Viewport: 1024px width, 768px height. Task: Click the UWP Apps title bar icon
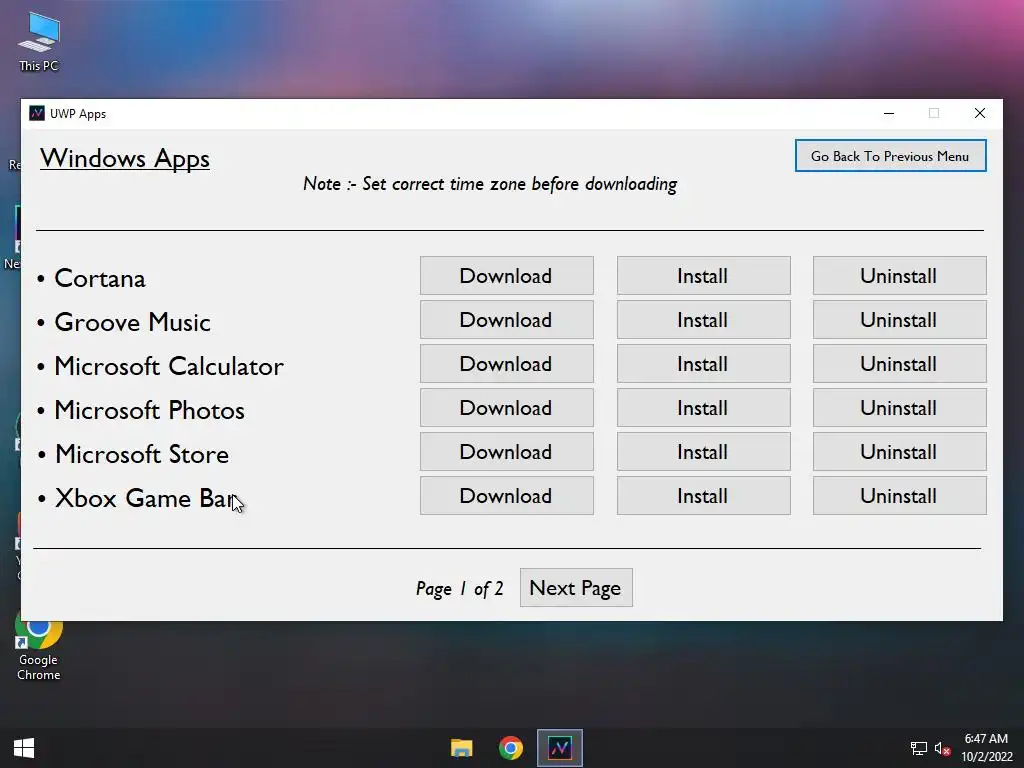click(x=37, y=113)
